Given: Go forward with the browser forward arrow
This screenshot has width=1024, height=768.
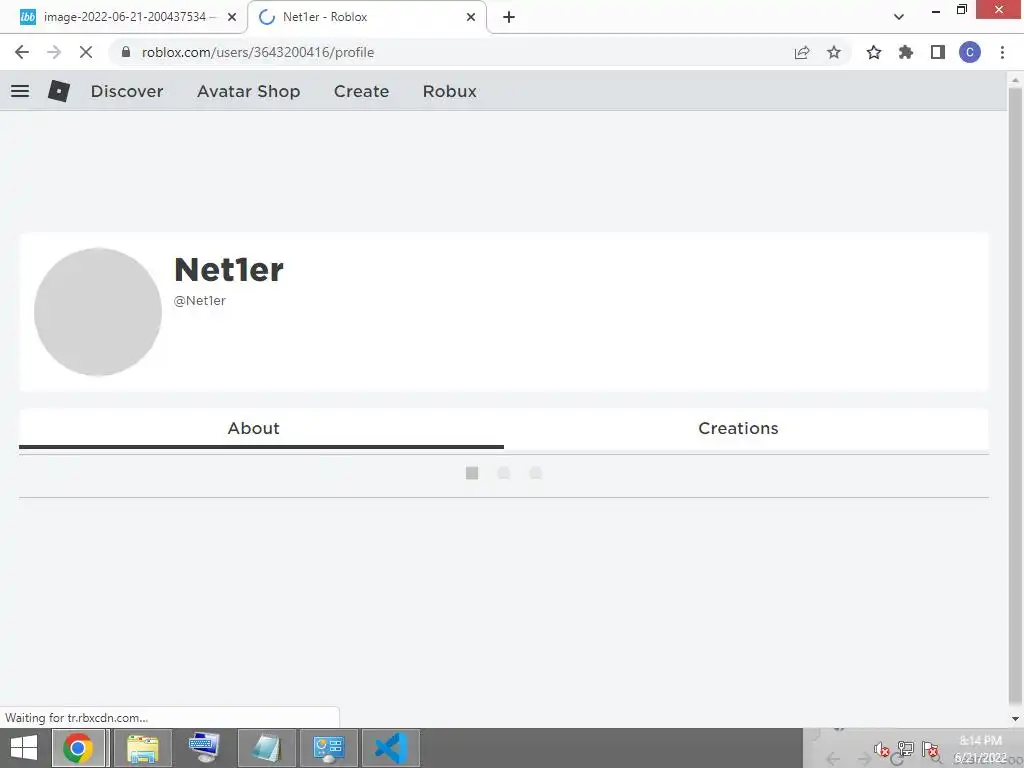Looking at the screenshot, I should pos(54,52).
